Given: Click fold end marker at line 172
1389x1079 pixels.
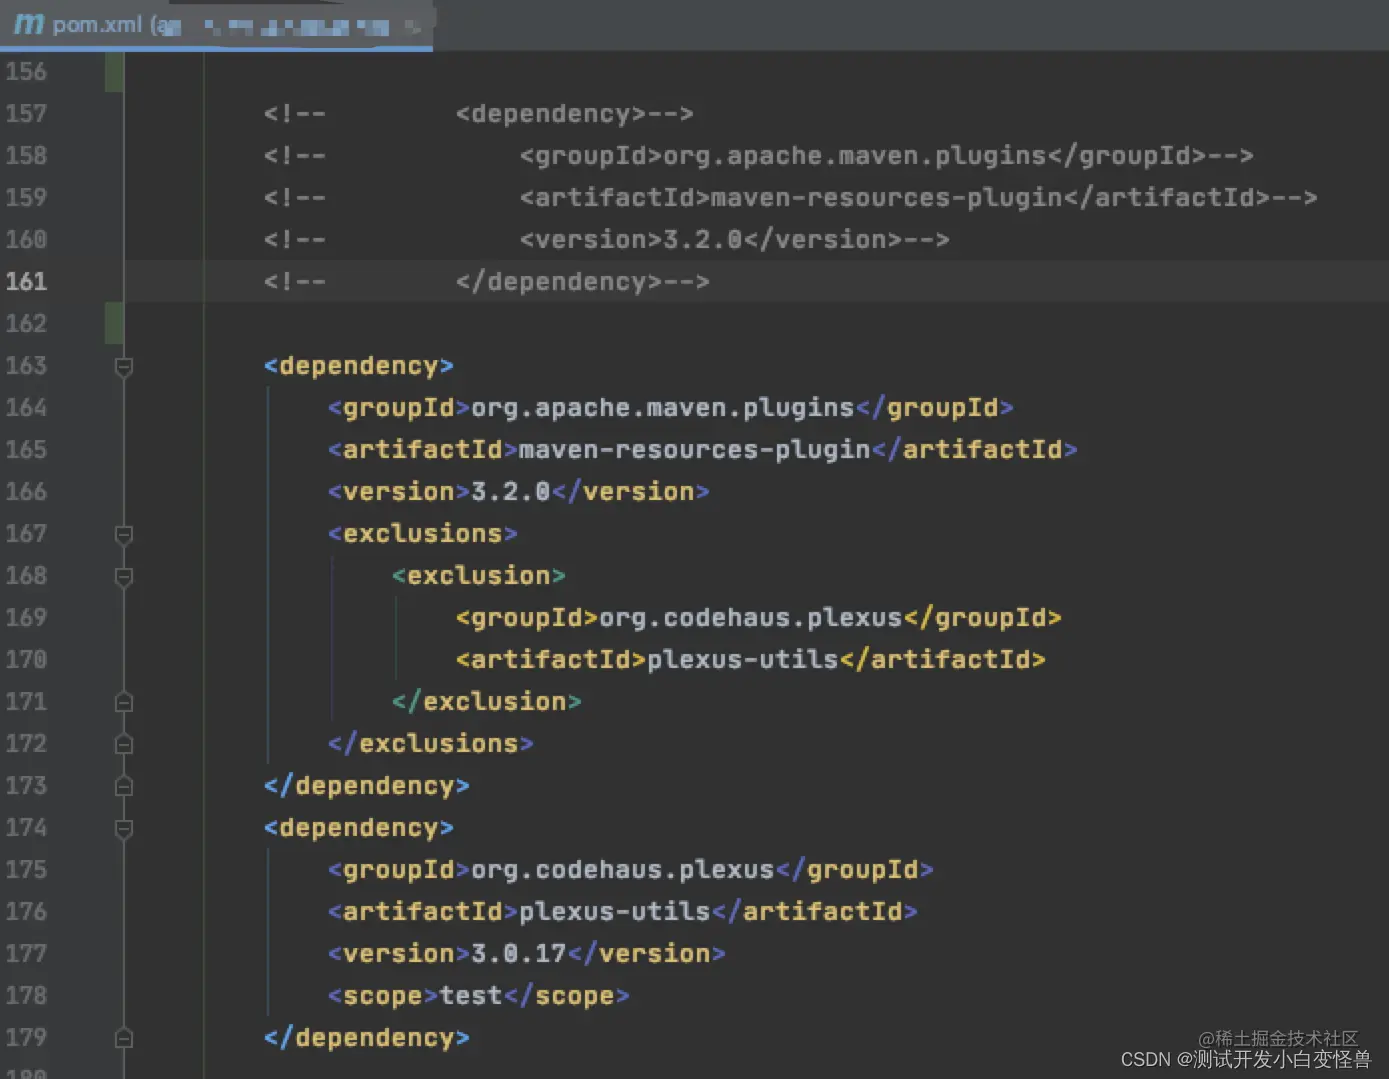Looking at the screenshot, I should [124, 744].
